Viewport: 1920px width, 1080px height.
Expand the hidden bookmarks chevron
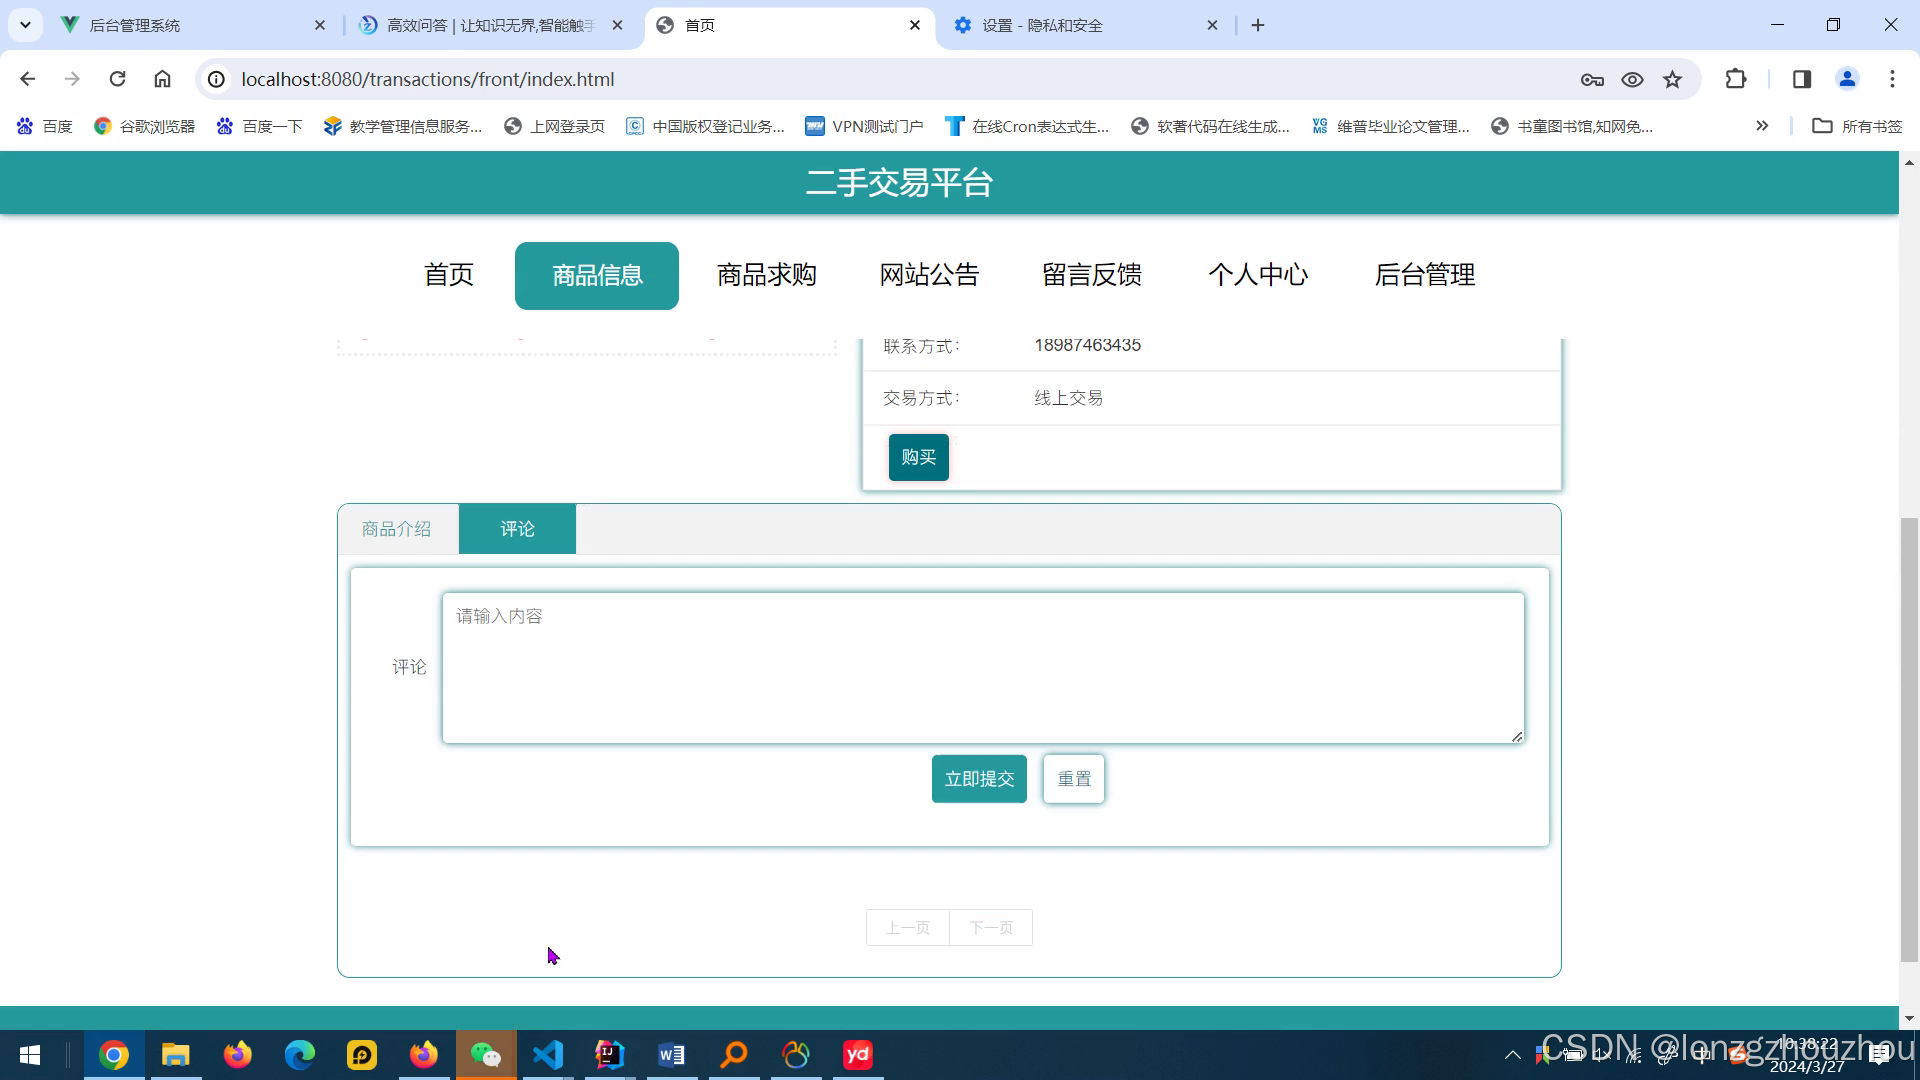click(1762, 126)
